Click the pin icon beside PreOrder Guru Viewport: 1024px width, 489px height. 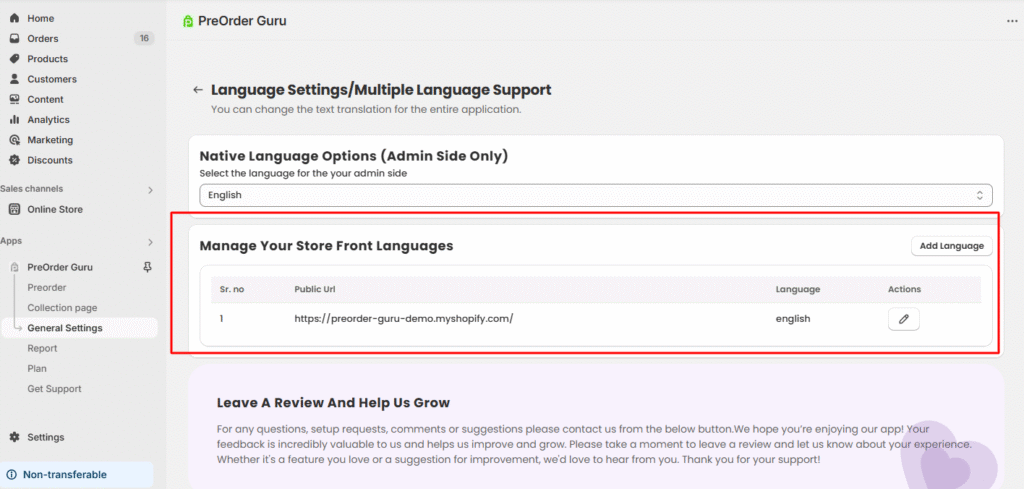click(148, 267)
